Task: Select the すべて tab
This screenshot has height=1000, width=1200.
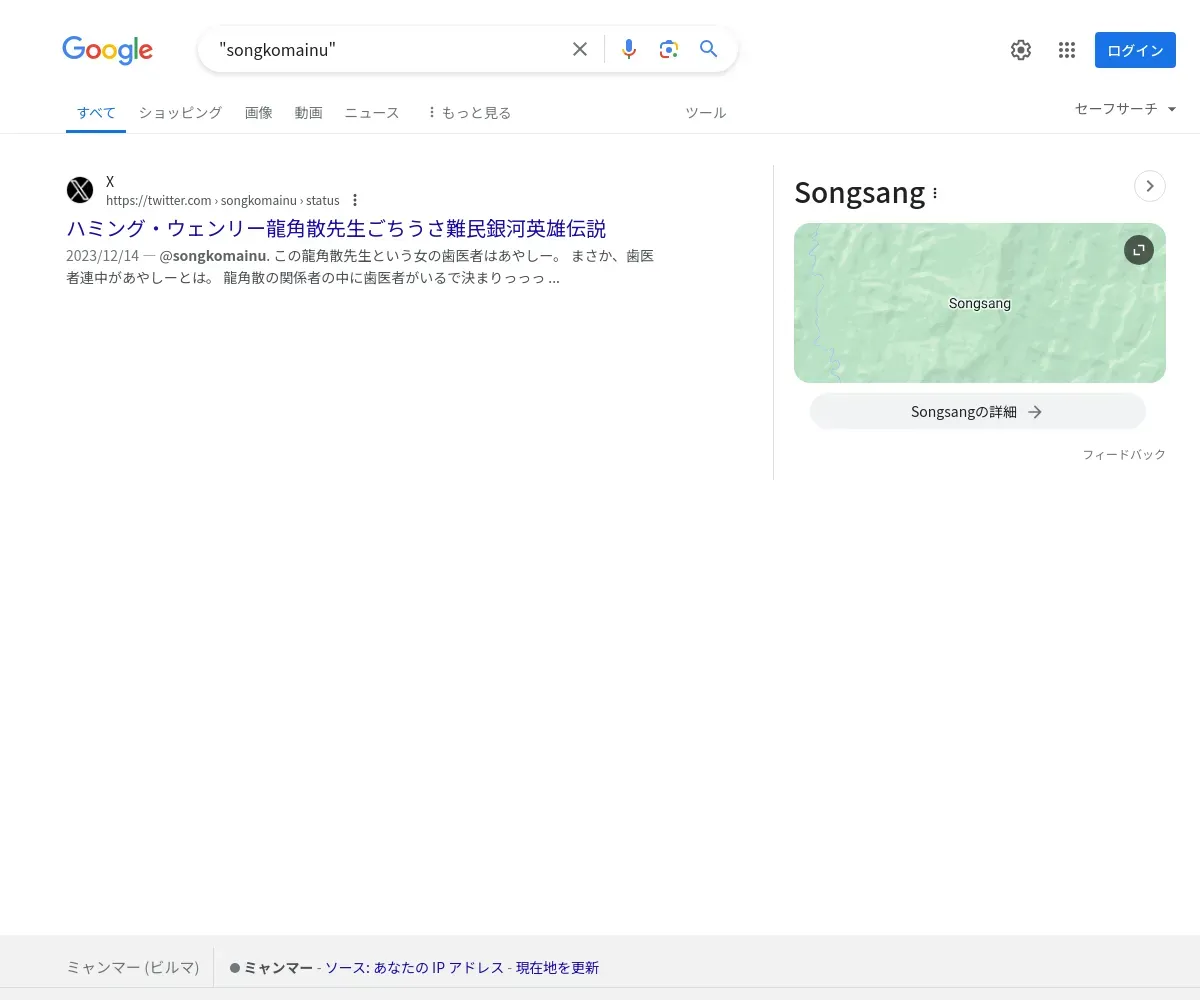Action: [96, 113]
